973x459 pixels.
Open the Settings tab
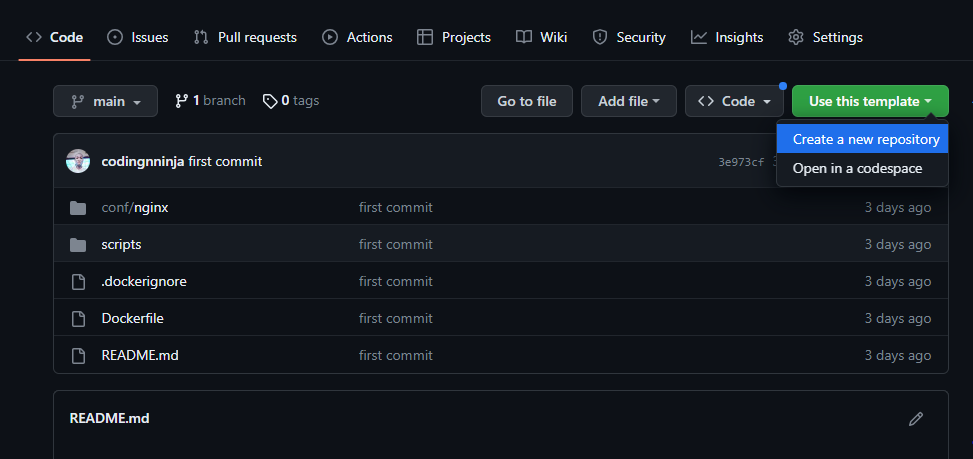(825, 37)
